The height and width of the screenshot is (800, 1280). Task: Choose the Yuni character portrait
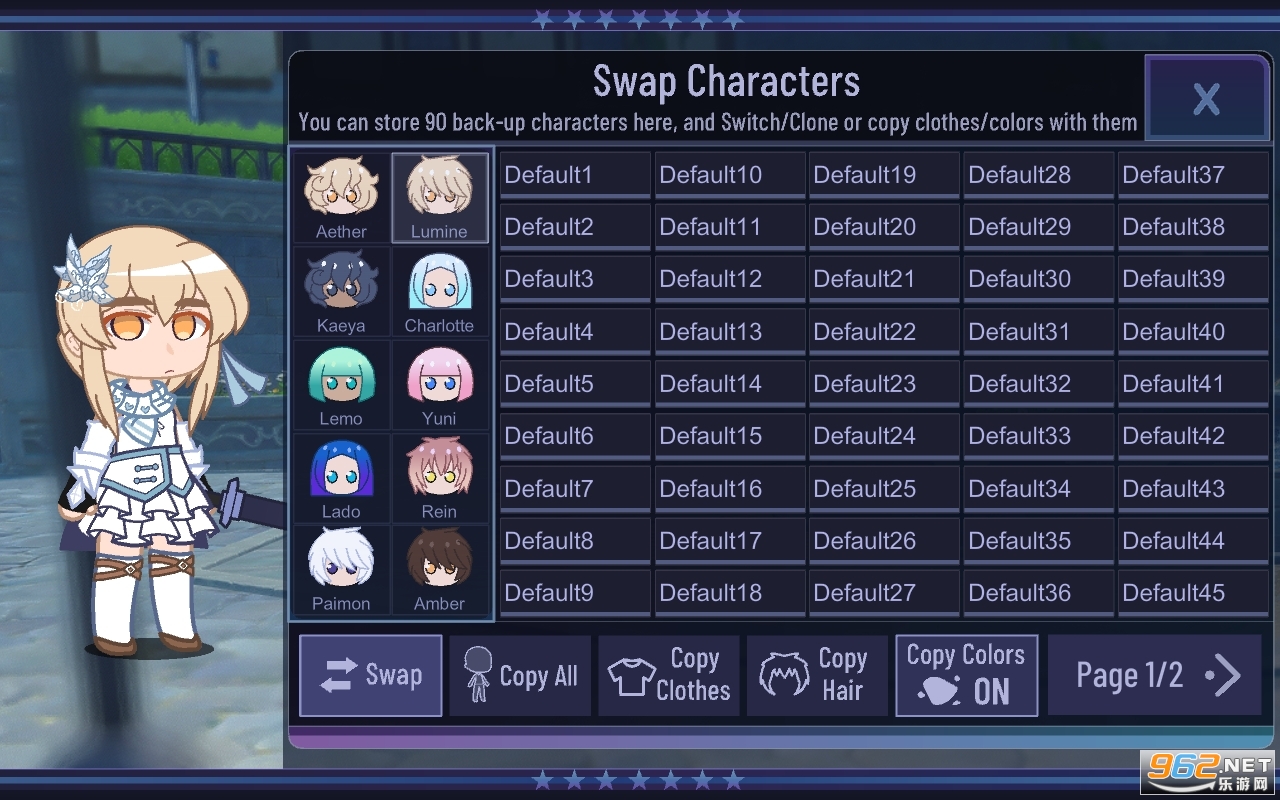(439, 385)
